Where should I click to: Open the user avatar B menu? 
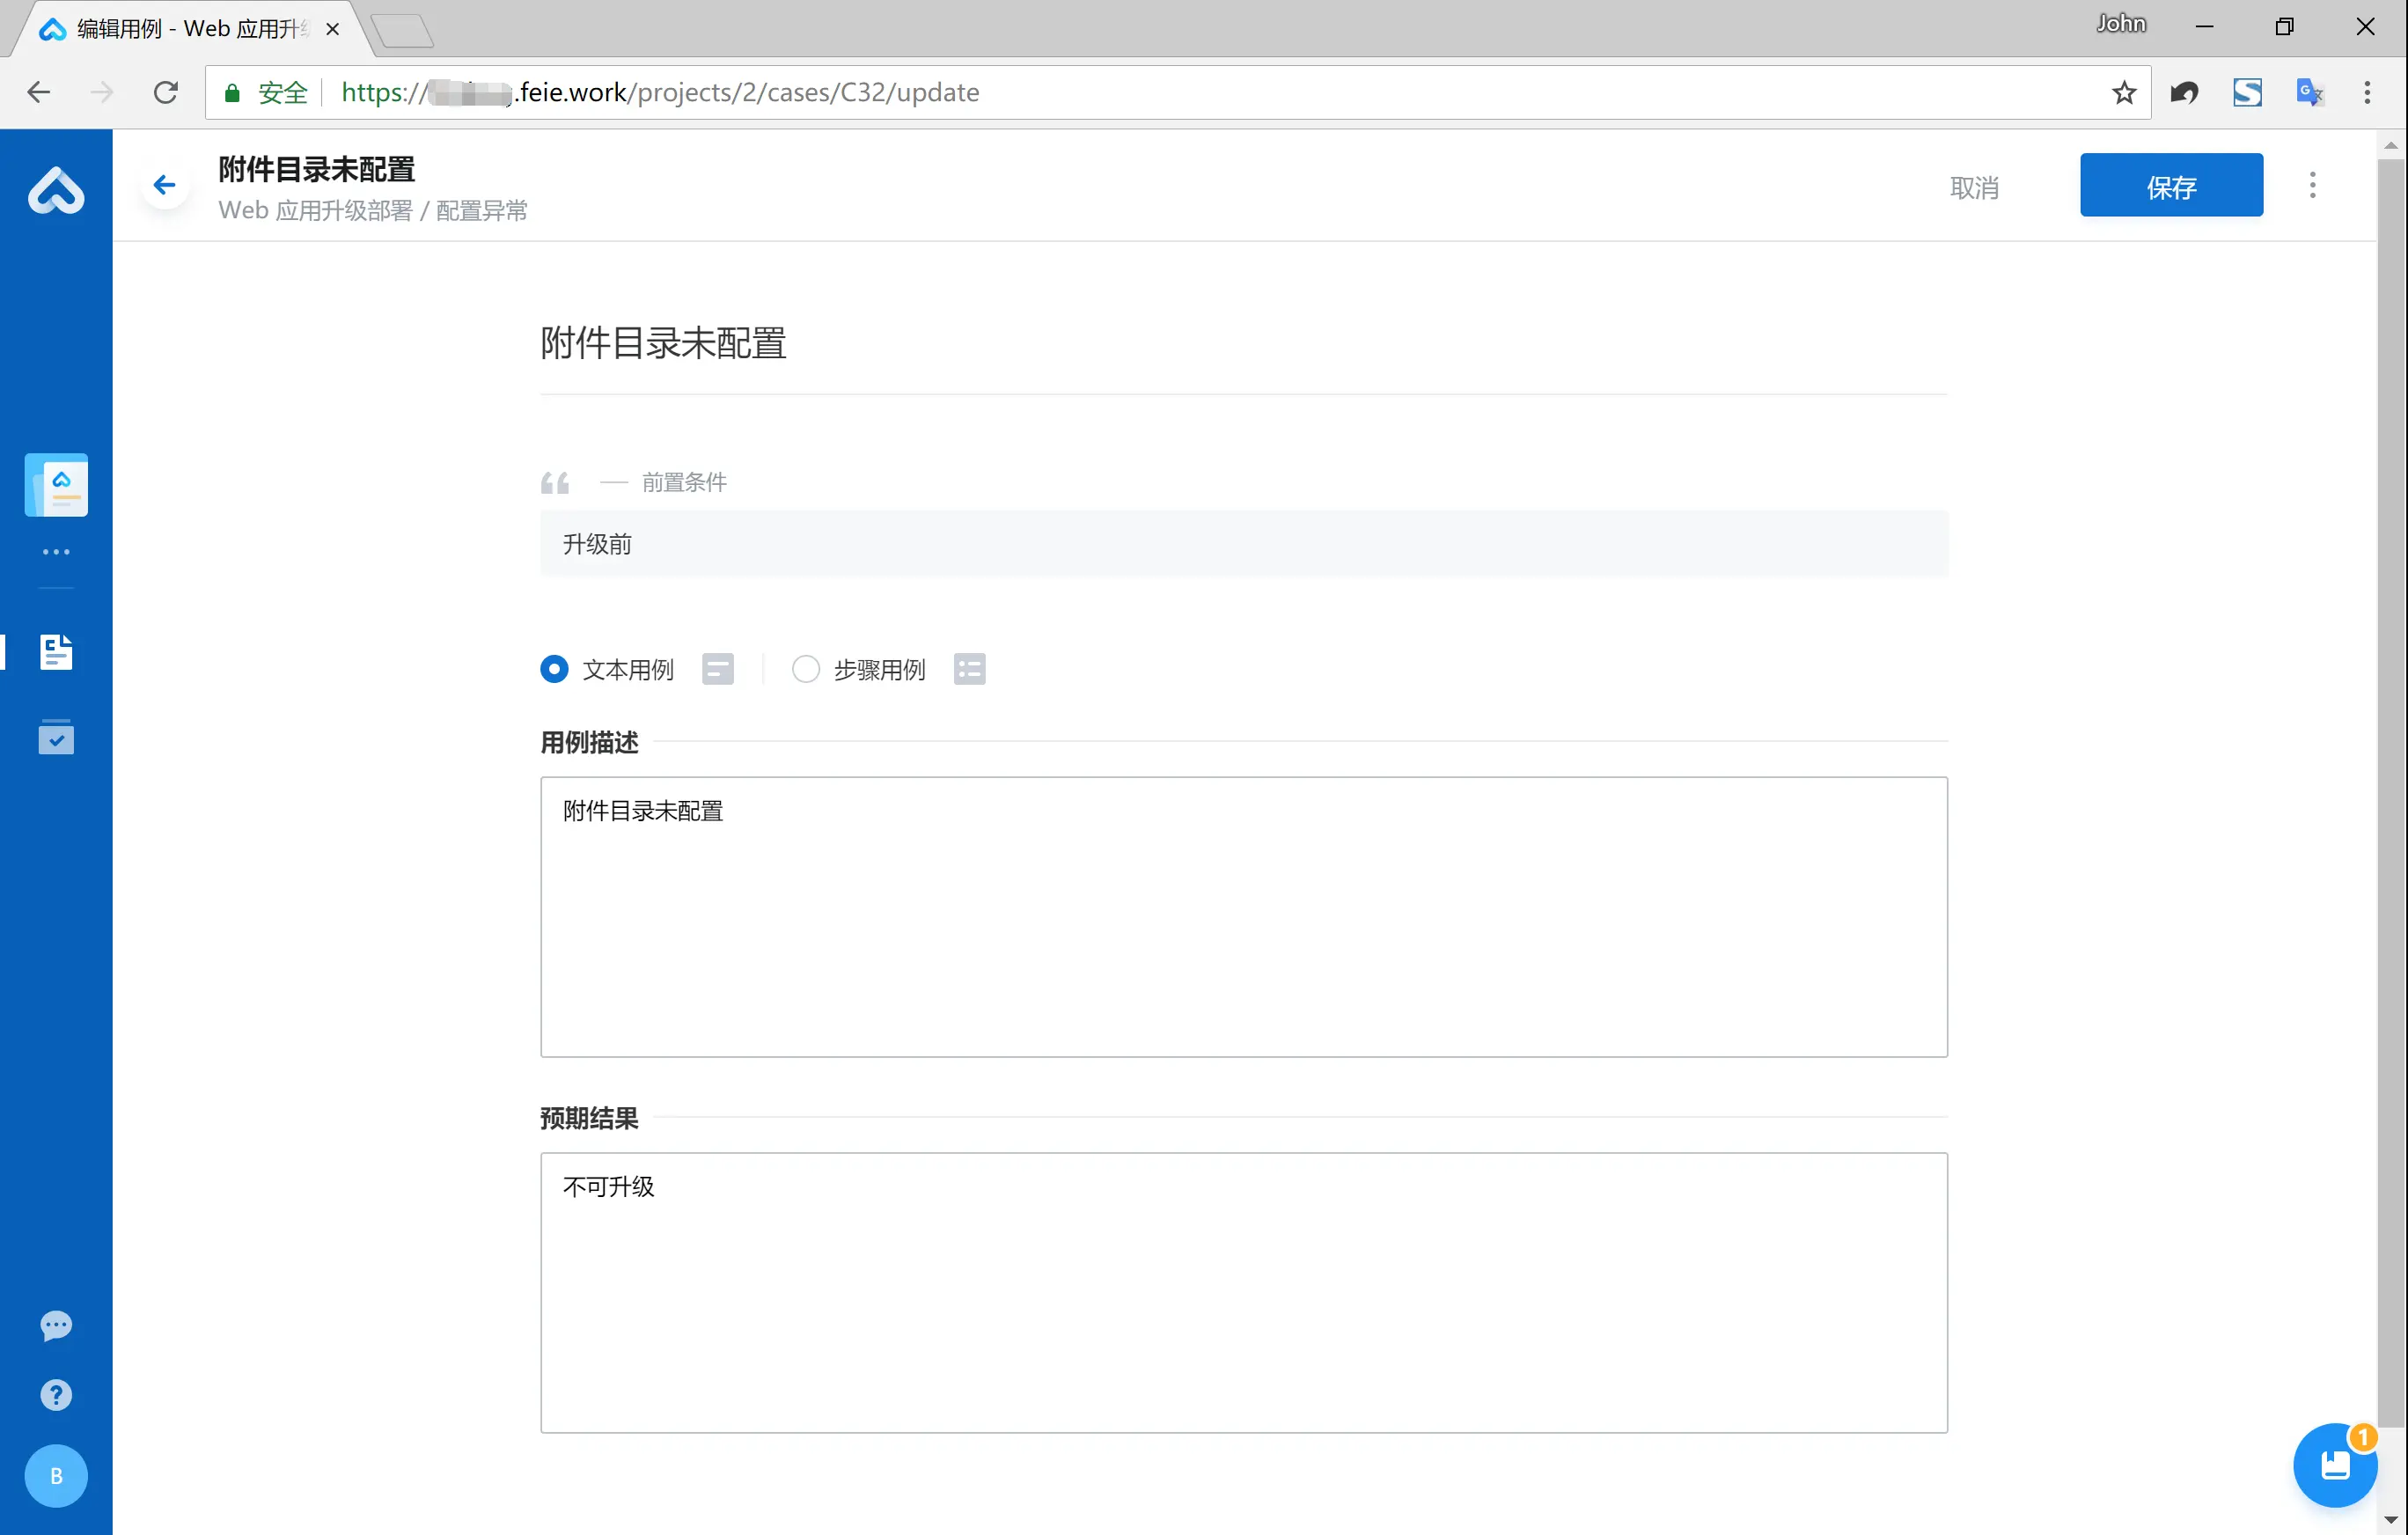(x=56, y=1475)
